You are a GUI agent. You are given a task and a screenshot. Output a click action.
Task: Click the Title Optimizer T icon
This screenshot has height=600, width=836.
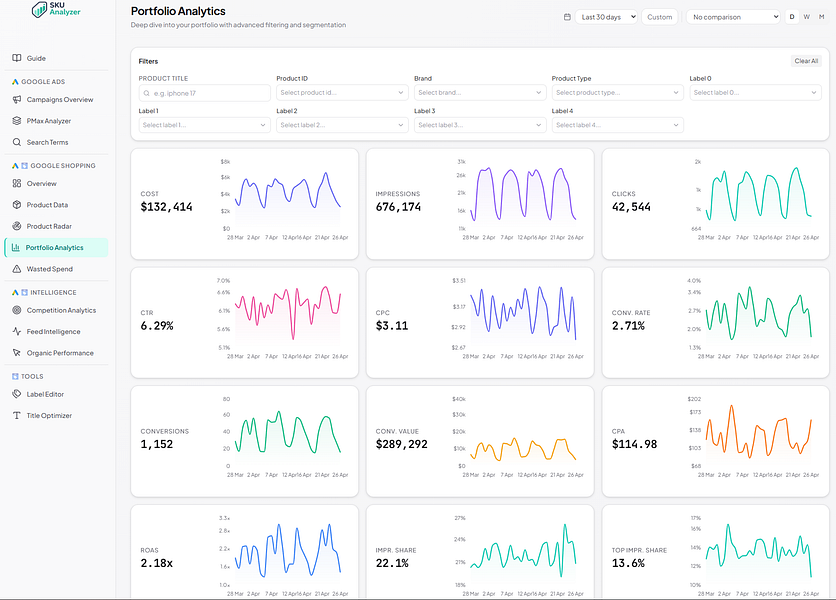pyautogui.click(x=17, y=415)
